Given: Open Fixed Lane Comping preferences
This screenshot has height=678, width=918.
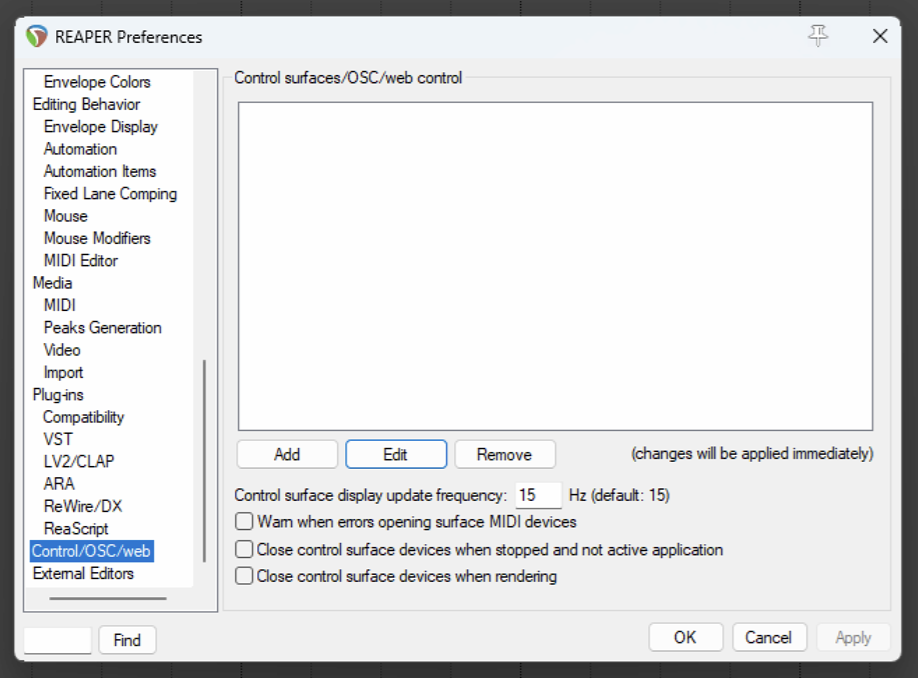Looking at the screenshot, I should click(110, 194).
